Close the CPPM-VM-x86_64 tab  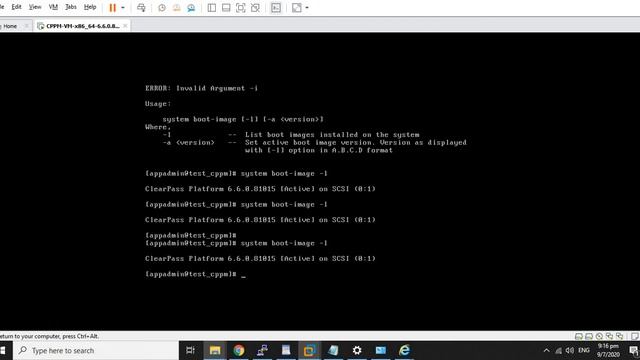(x=125, y=26)
